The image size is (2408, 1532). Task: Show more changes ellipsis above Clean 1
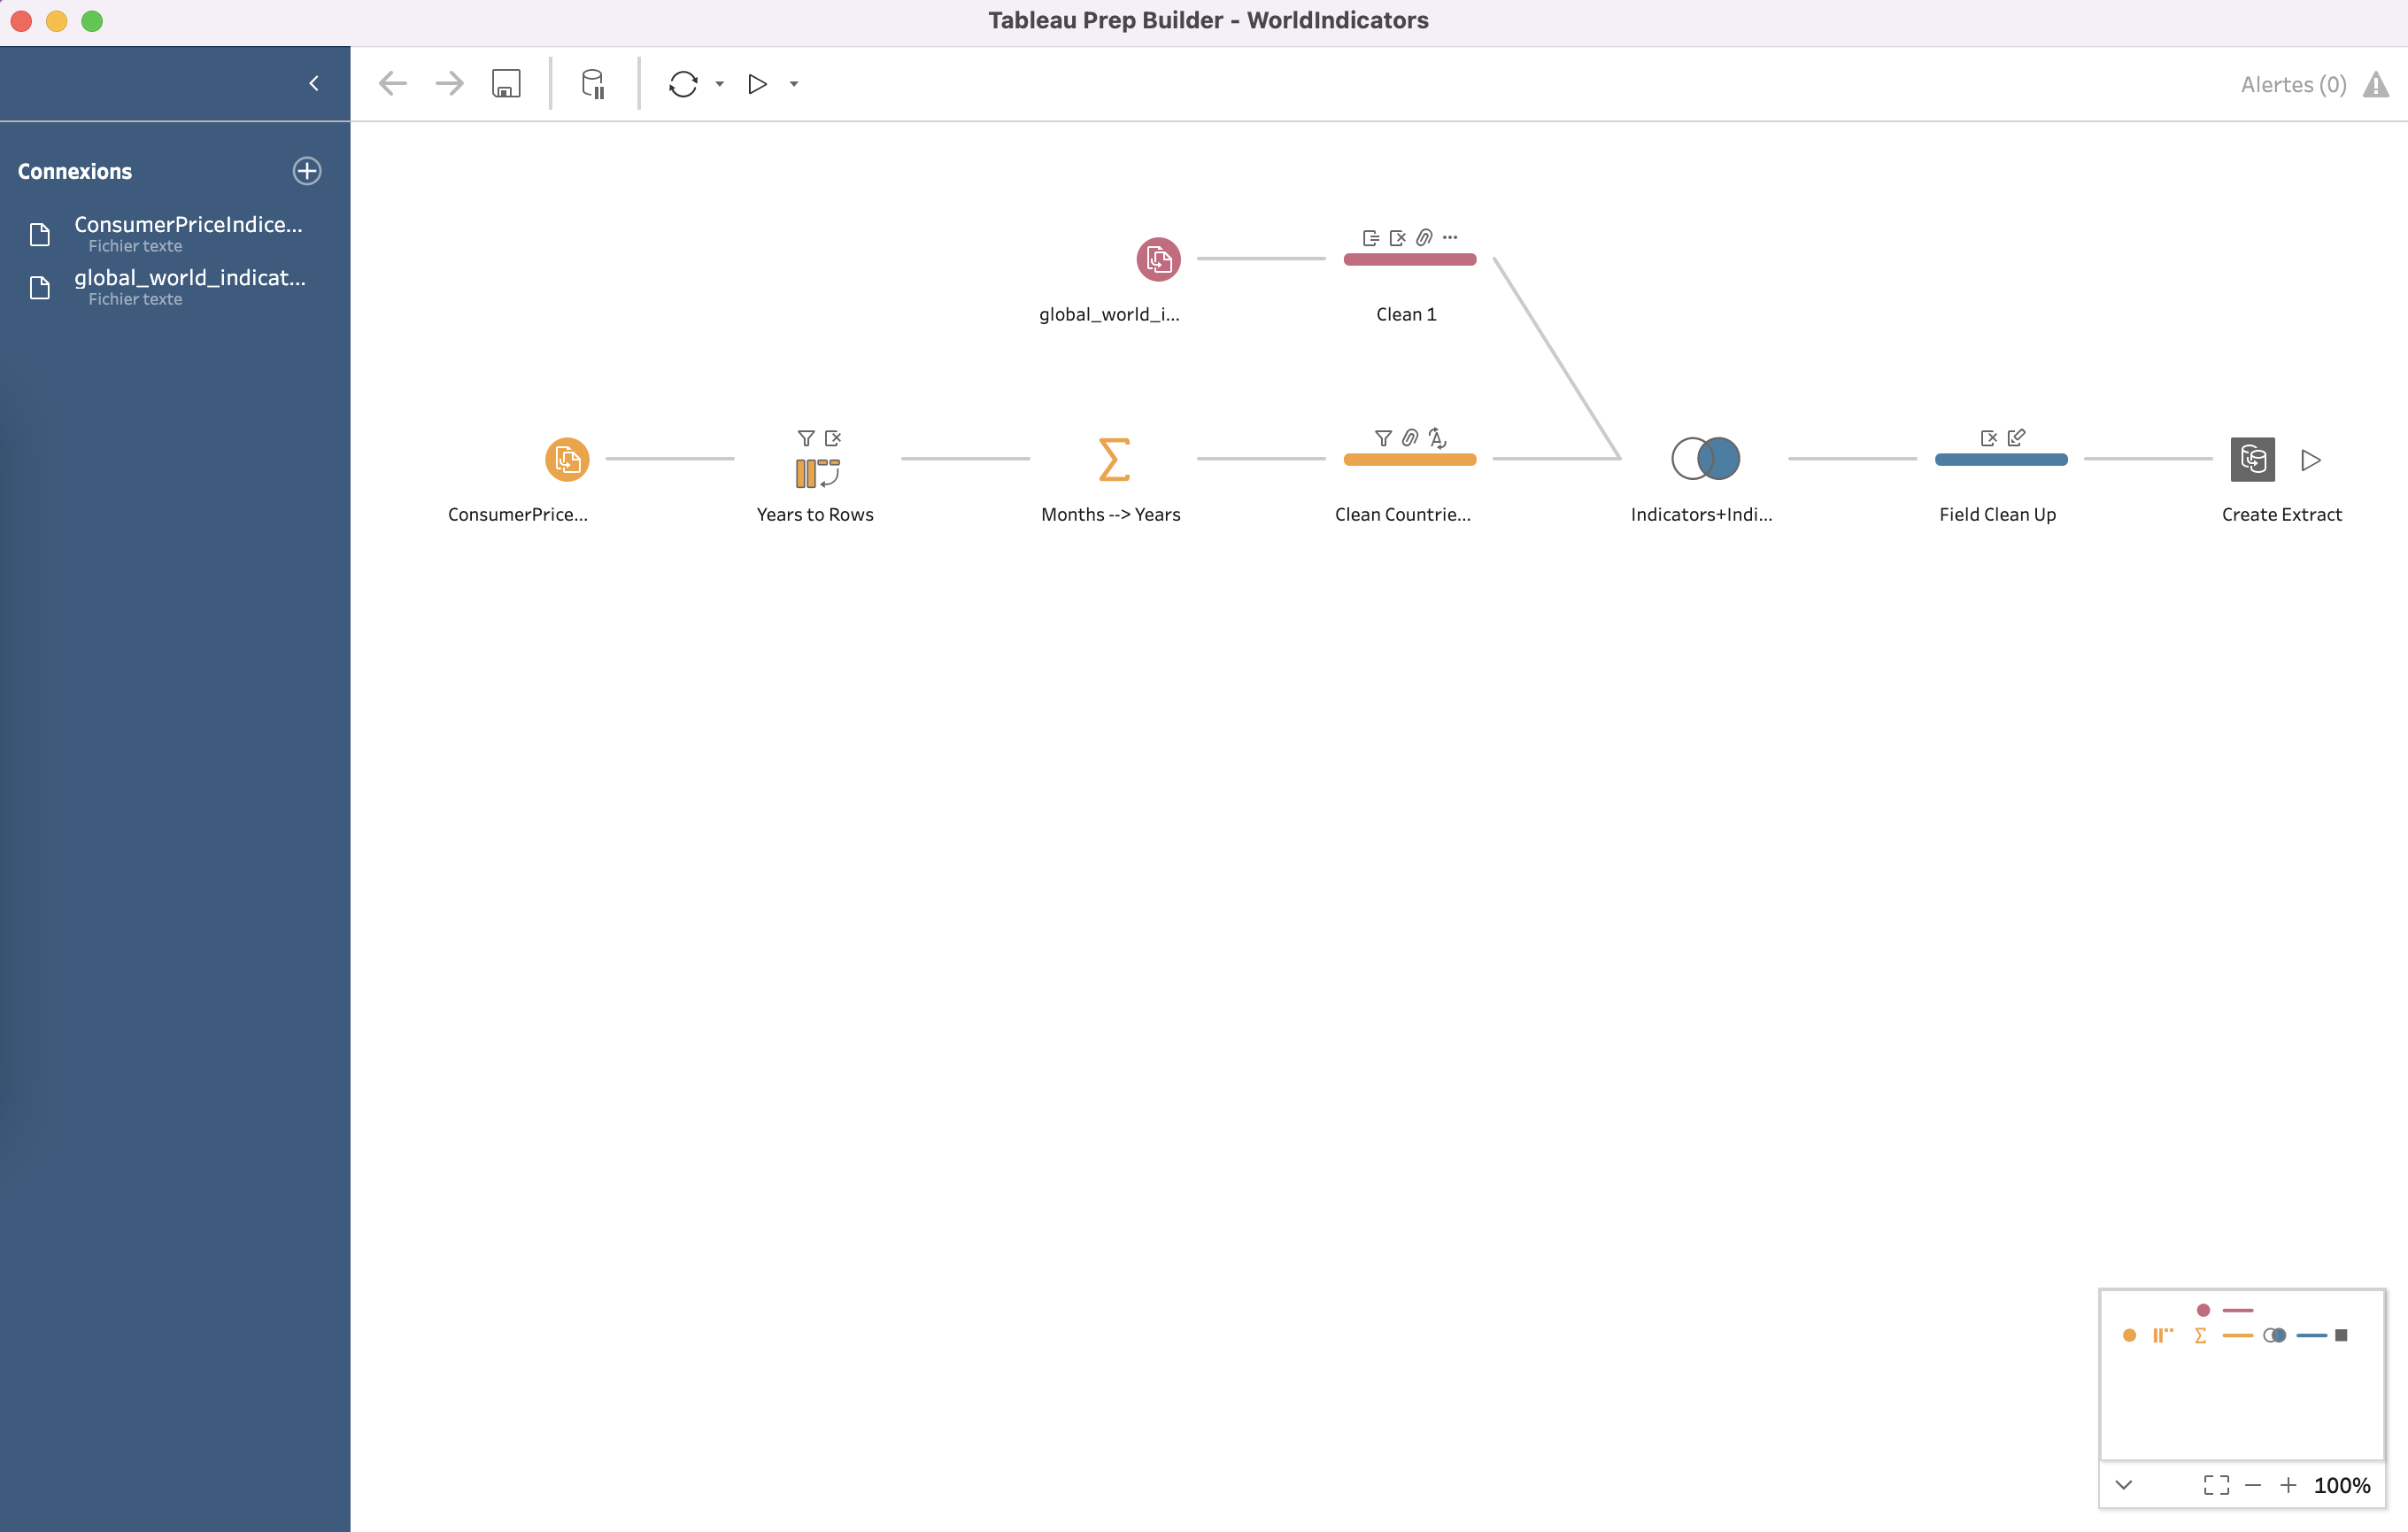1450,238
